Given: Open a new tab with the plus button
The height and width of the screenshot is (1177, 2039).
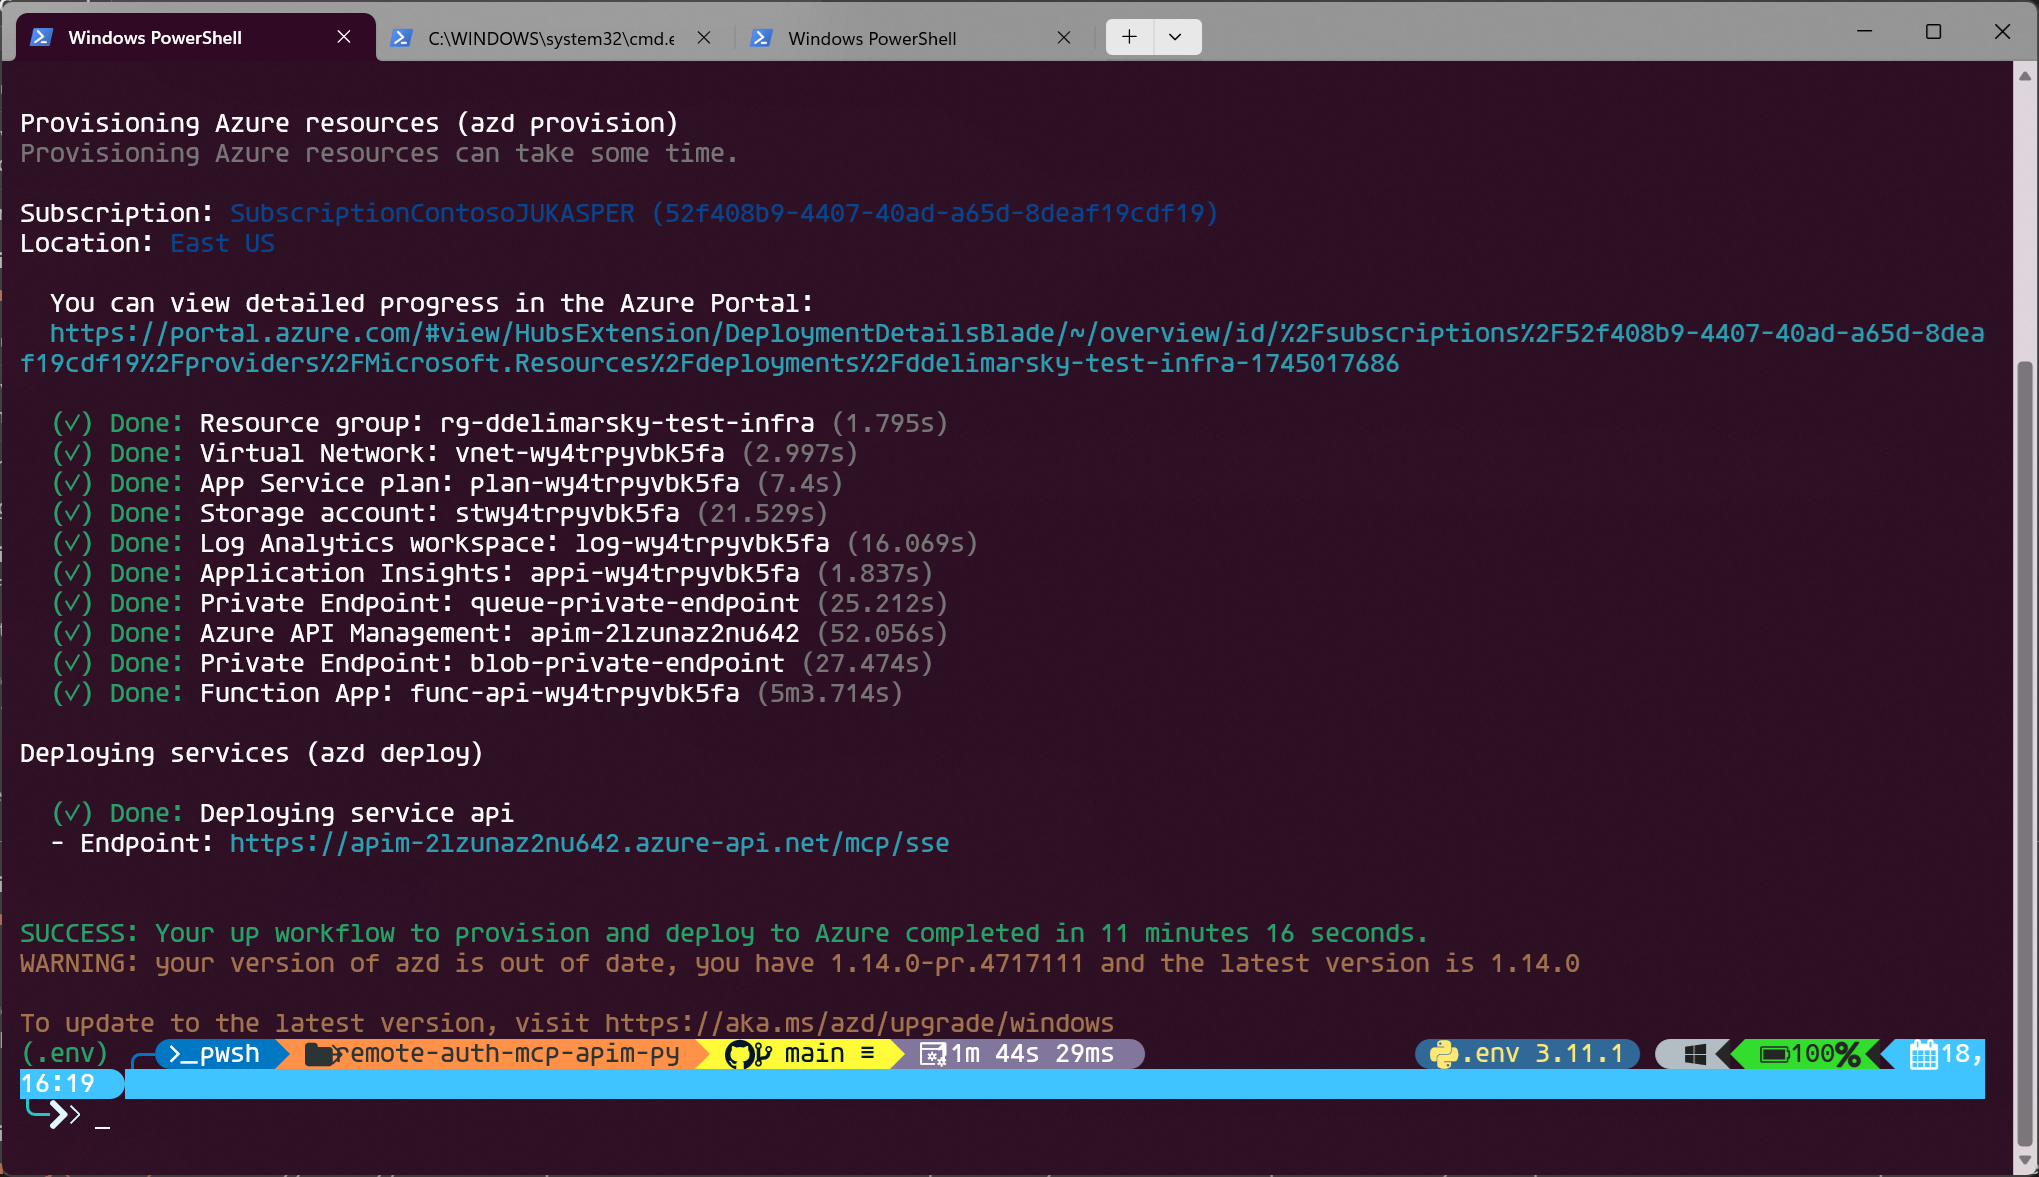Looking at the screenshot, I should (x=1128, y=36).
